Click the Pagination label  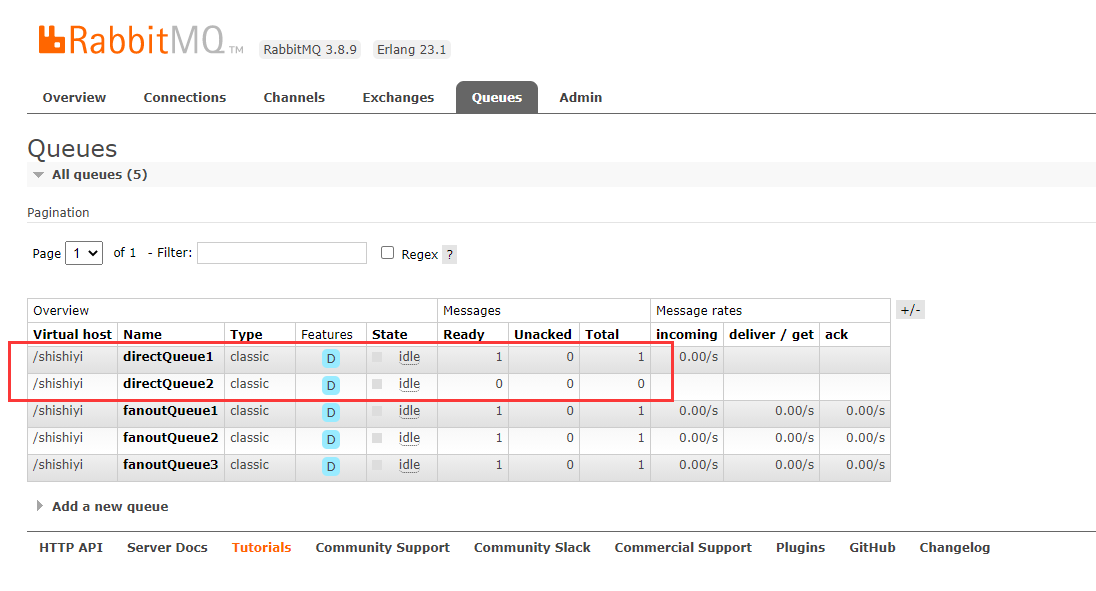(58, 212)
